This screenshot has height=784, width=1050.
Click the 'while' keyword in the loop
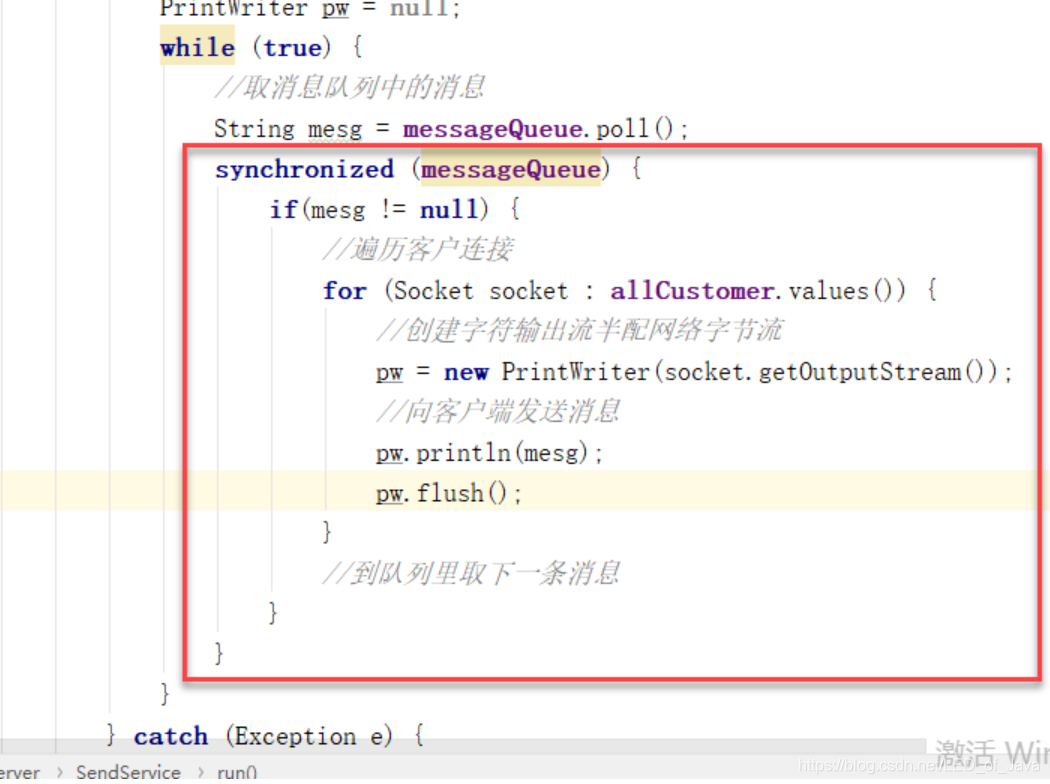click(x=198, y=47)
